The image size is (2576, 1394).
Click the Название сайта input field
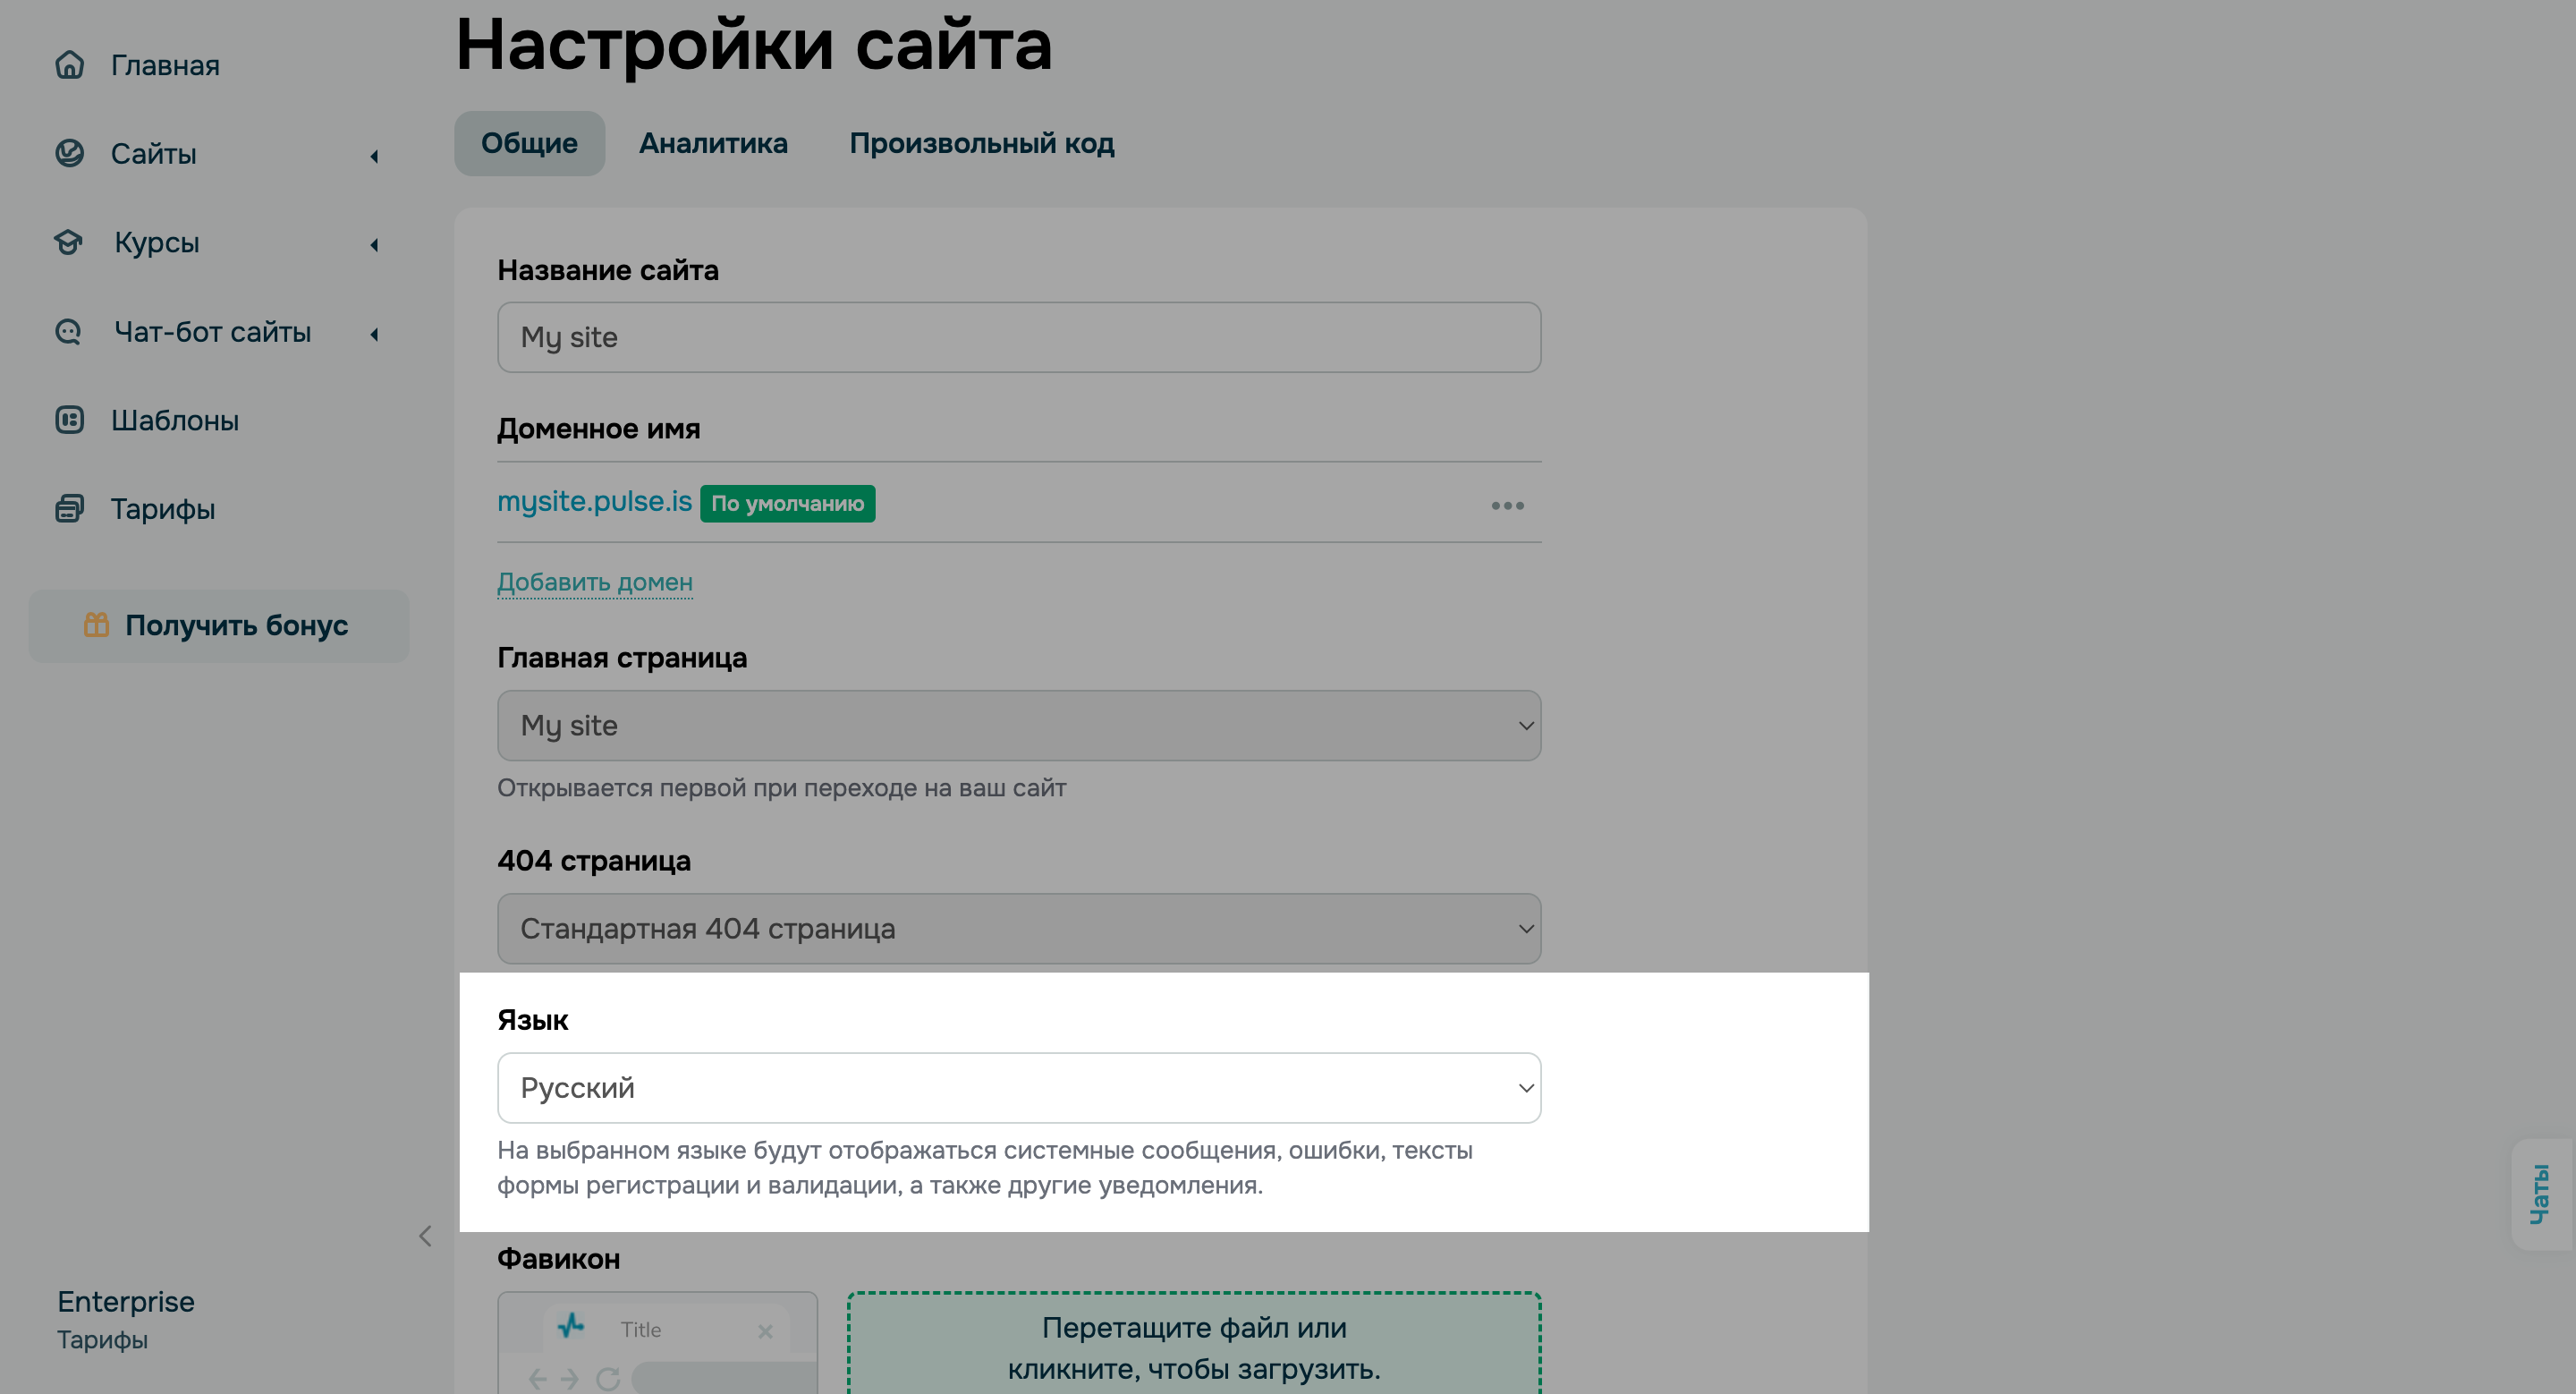point(1018,337)
